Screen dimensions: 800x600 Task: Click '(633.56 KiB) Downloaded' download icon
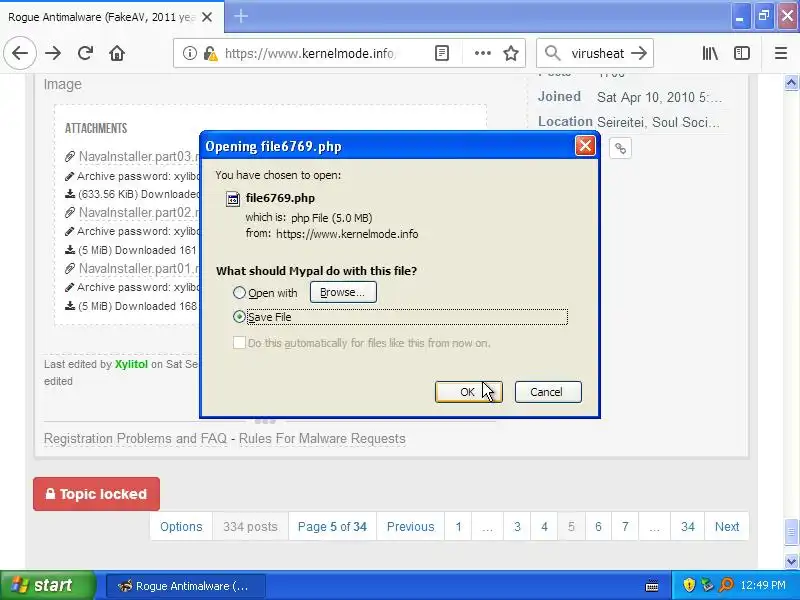point(70,194)
